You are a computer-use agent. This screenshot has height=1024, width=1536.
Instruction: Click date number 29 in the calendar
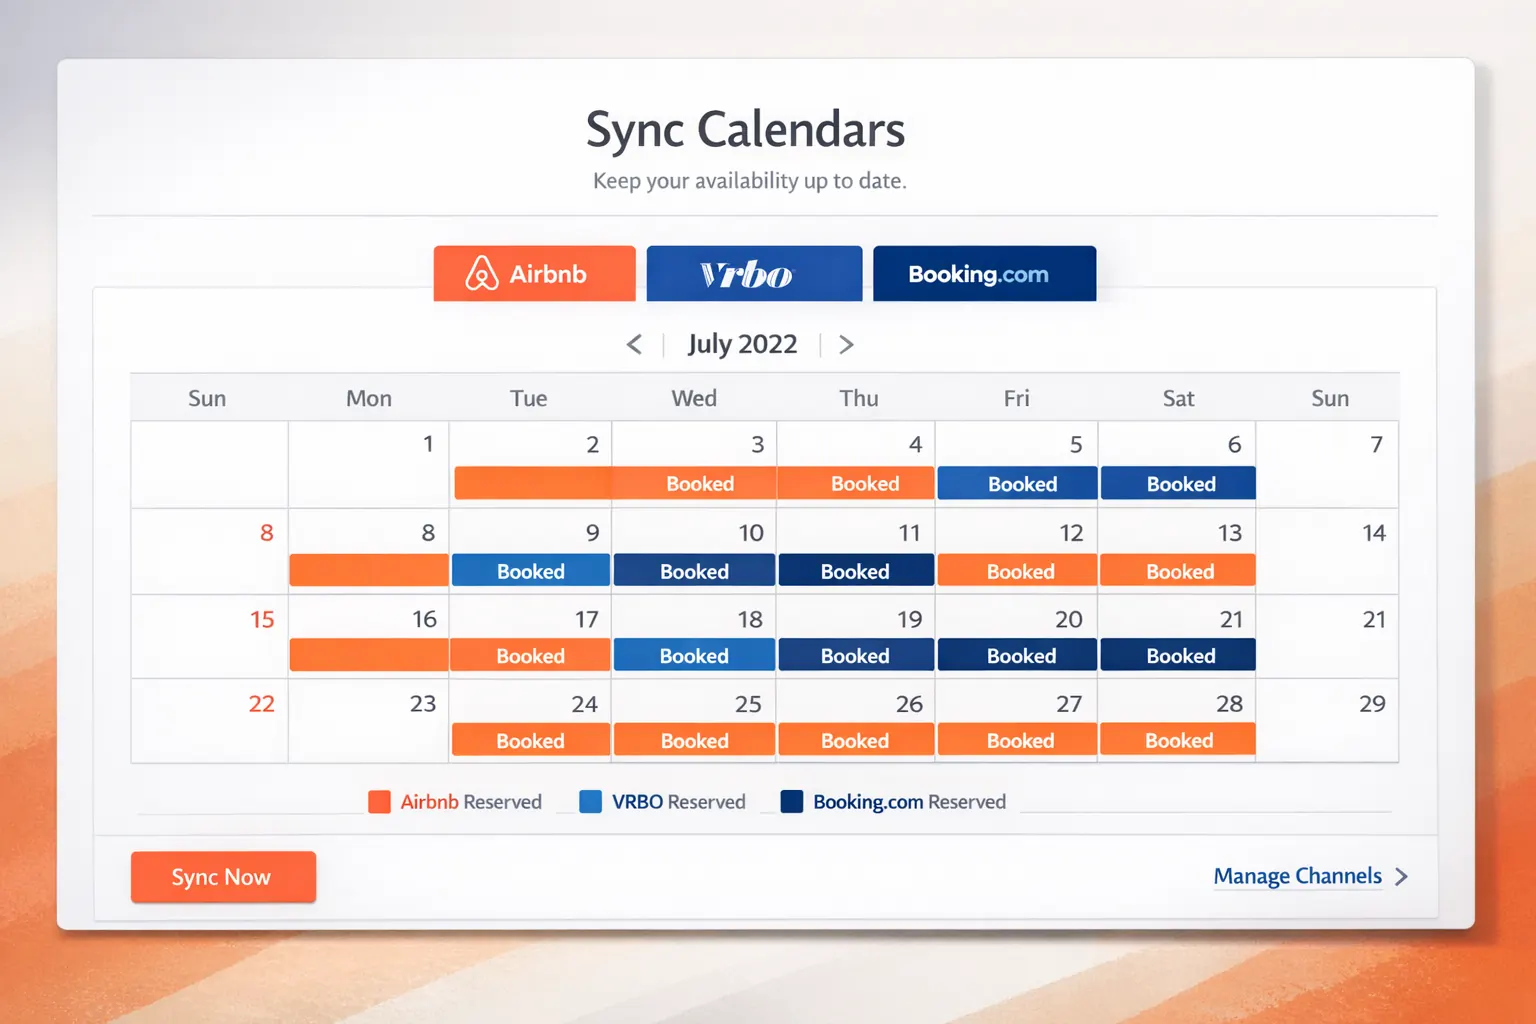click(x=1373, y=704)
